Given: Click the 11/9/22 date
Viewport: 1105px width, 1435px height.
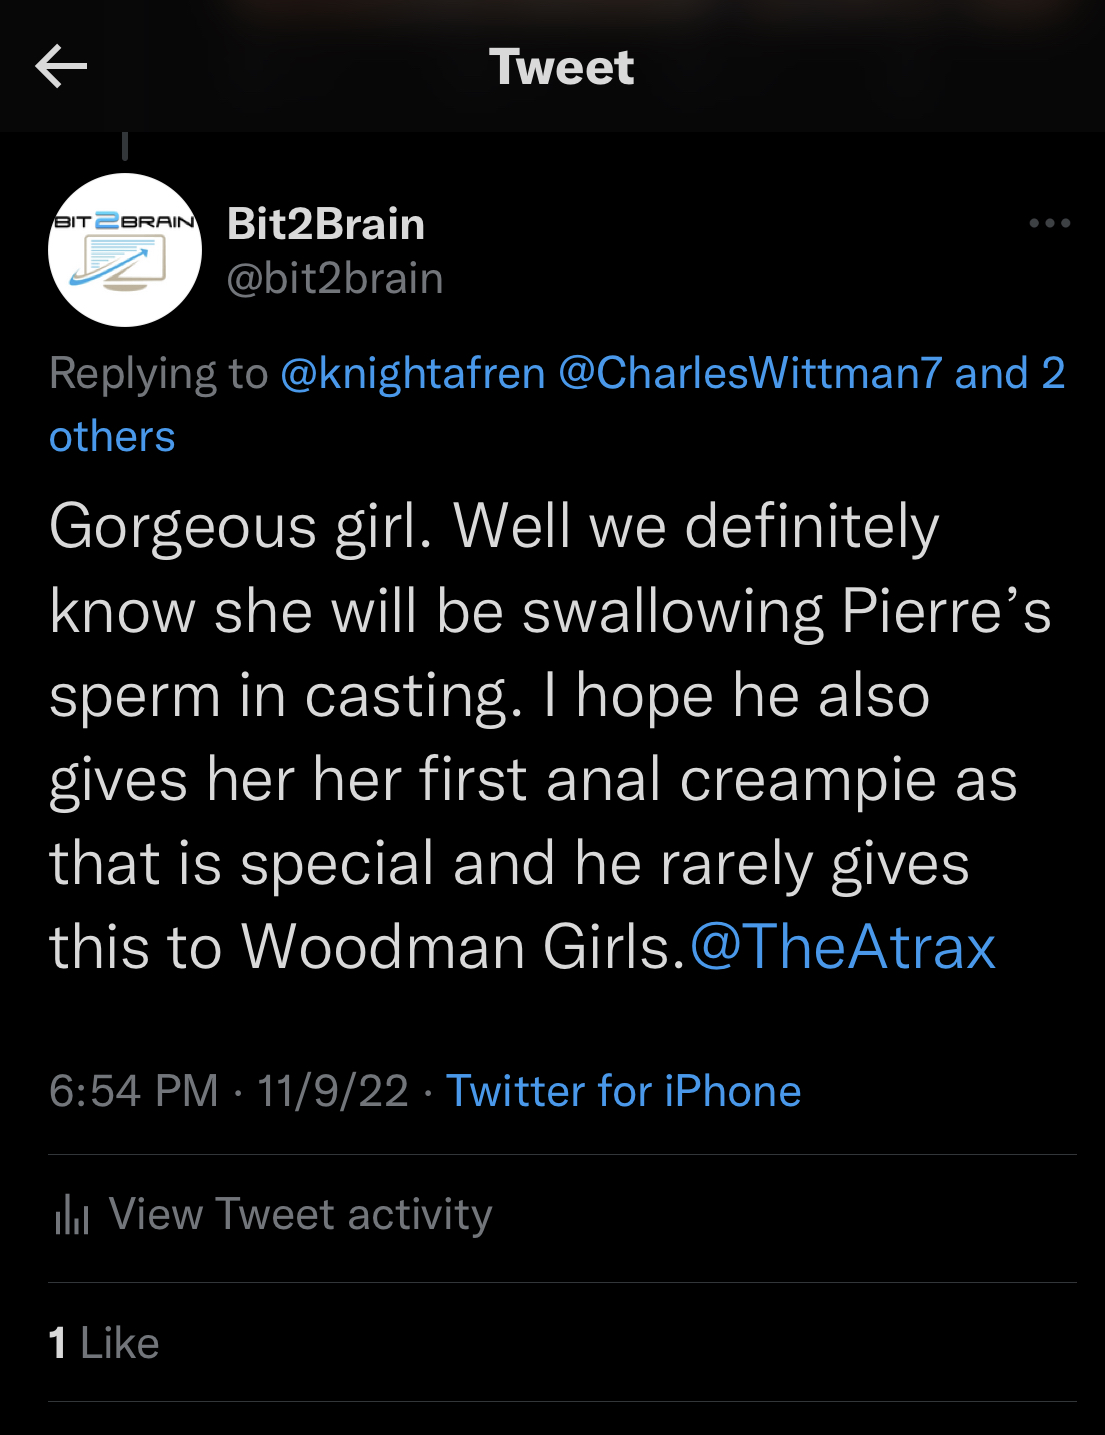Looking at the screenshot, I should 333,1091.
